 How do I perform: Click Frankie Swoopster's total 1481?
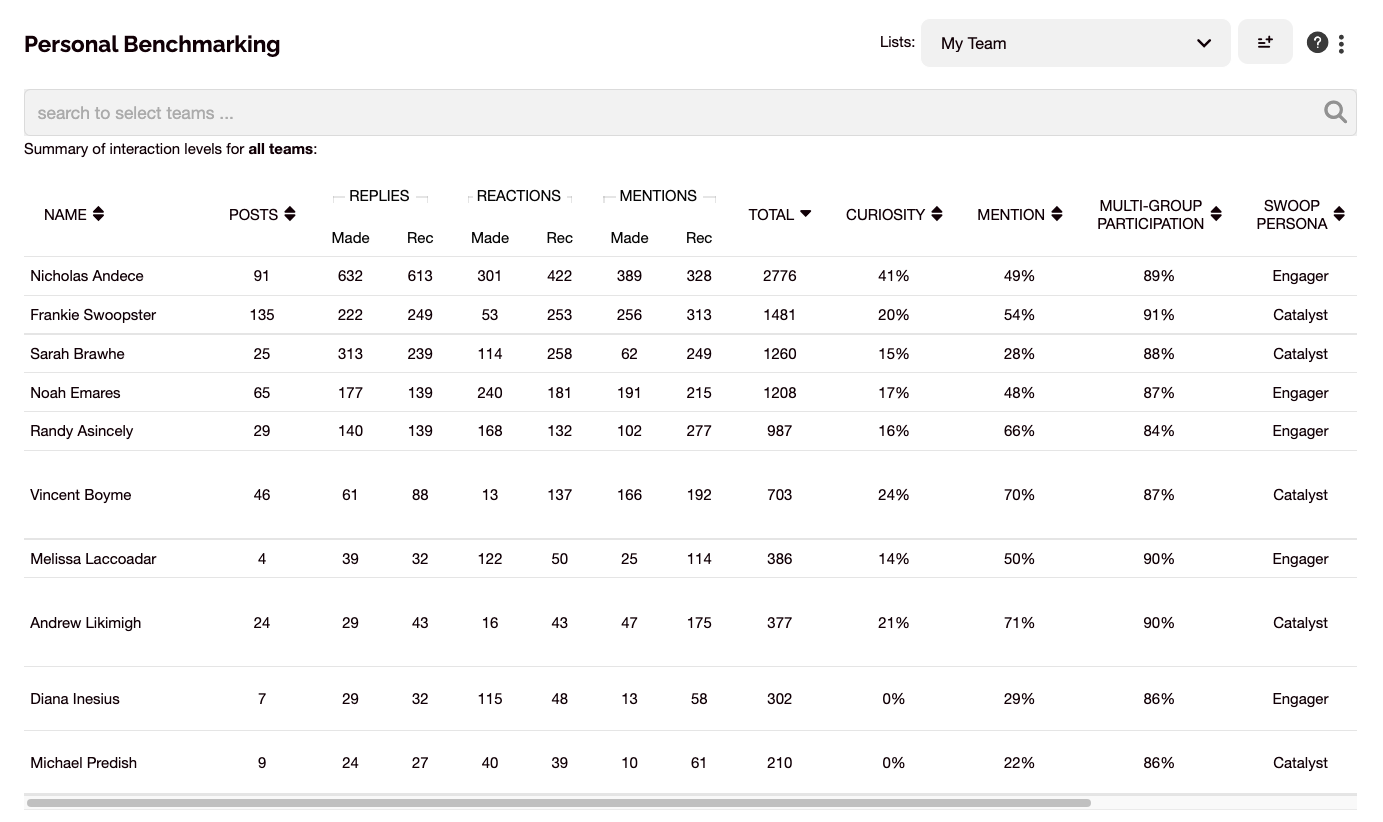(780, 315)
